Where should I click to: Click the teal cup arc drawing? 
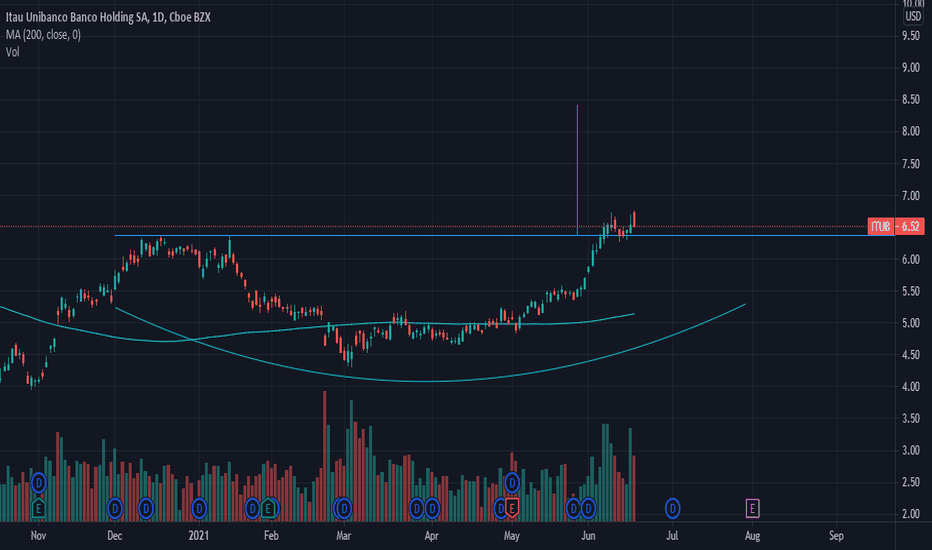click(428, 381)
